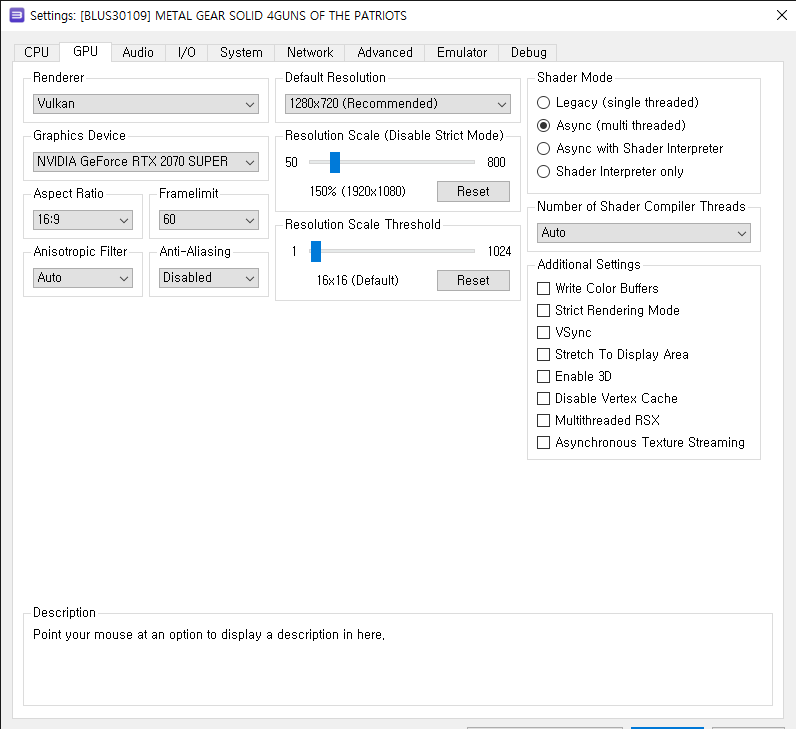Click the 150% (1920x1080) scale text
This screenshot has height=729, width=796.
(358, 191)
